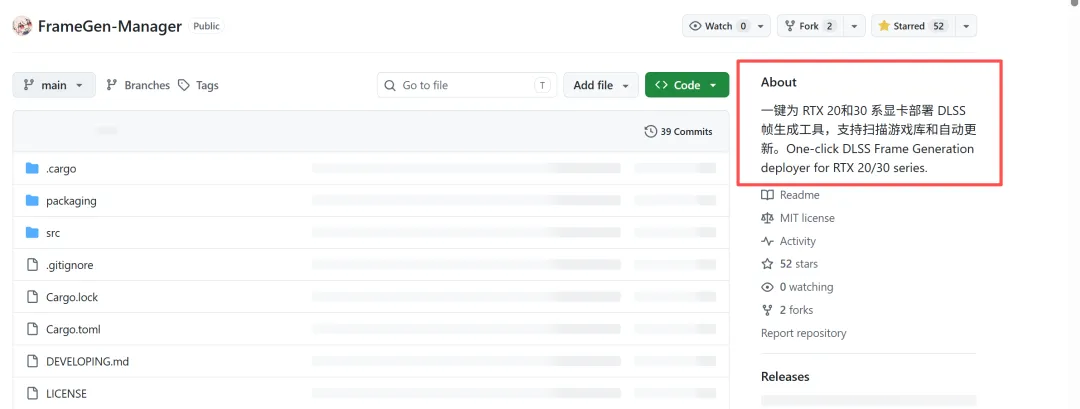Click the fork icon on the Fork button
Screen dimensions: 1080x409
point(790,26)
